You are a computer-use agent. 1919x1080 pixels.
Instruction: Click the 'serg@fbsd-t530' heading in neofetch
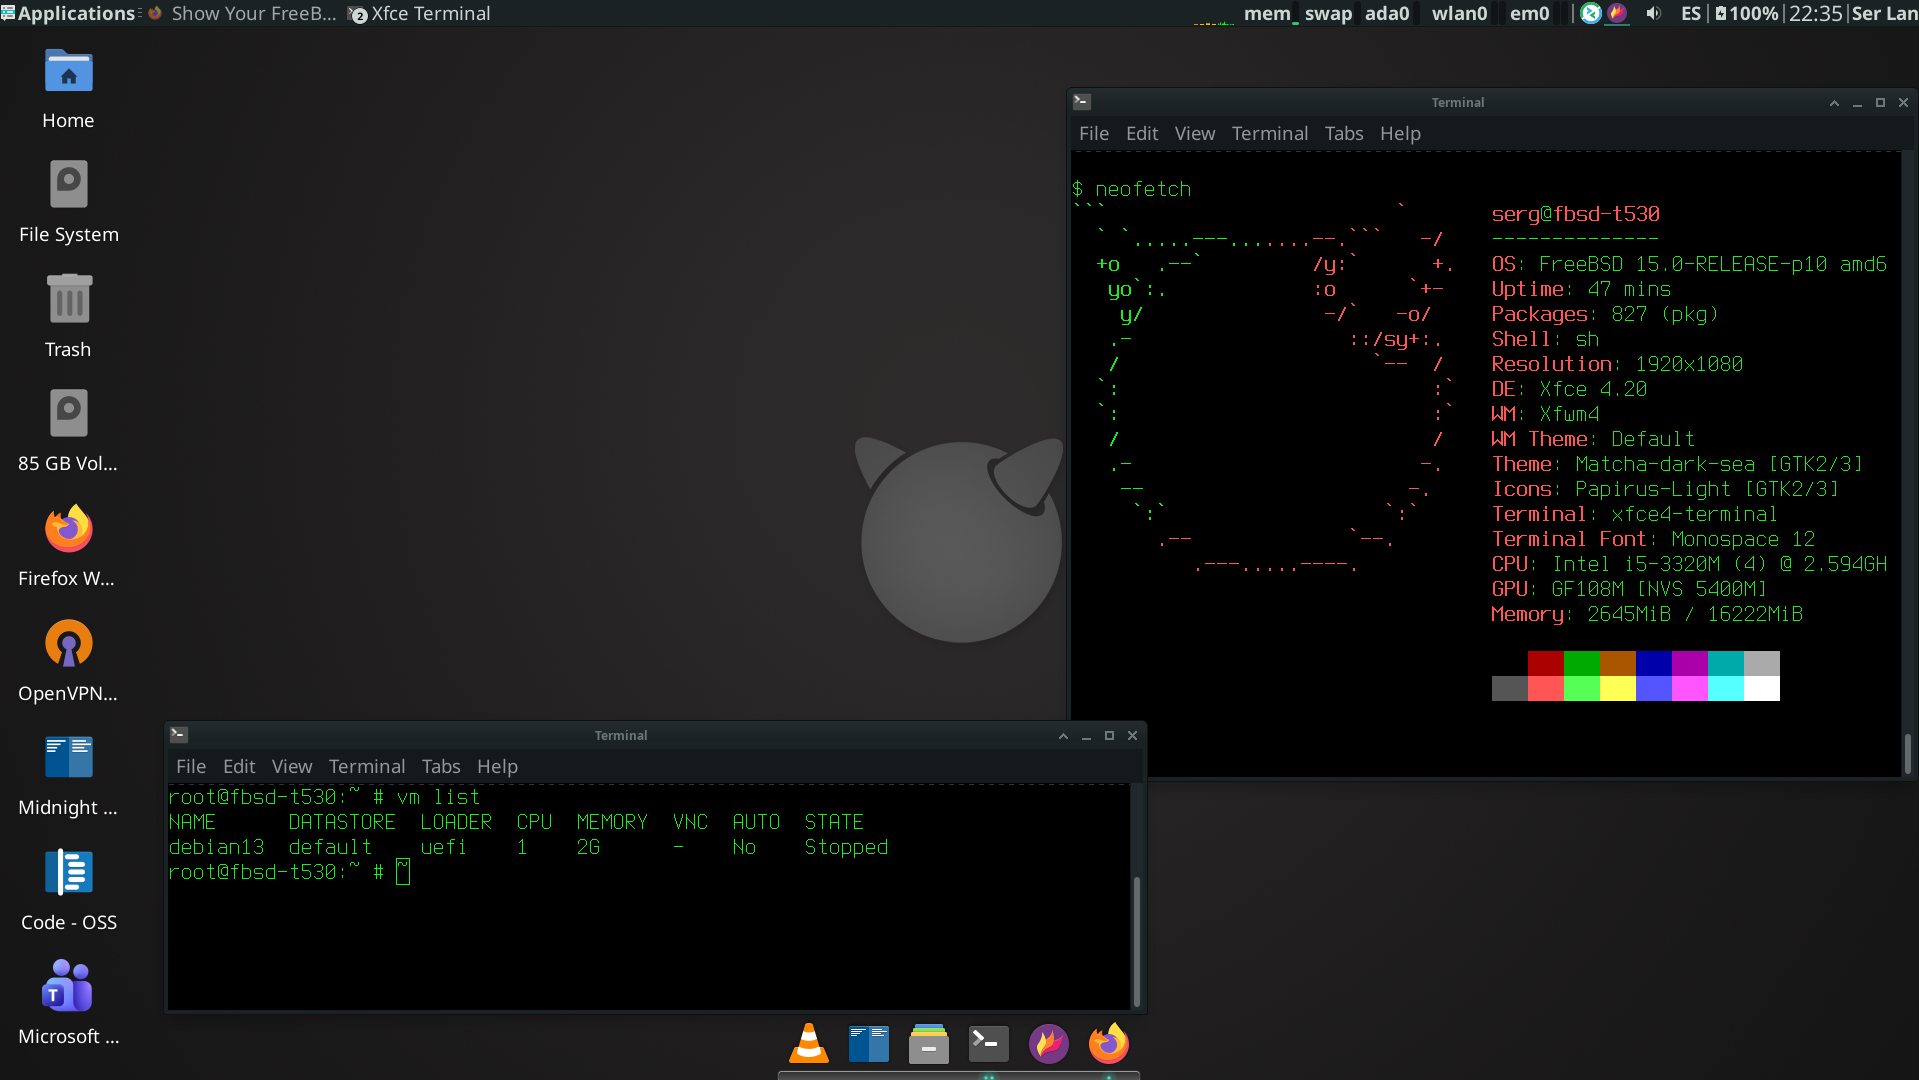[x=1575, y=214]
